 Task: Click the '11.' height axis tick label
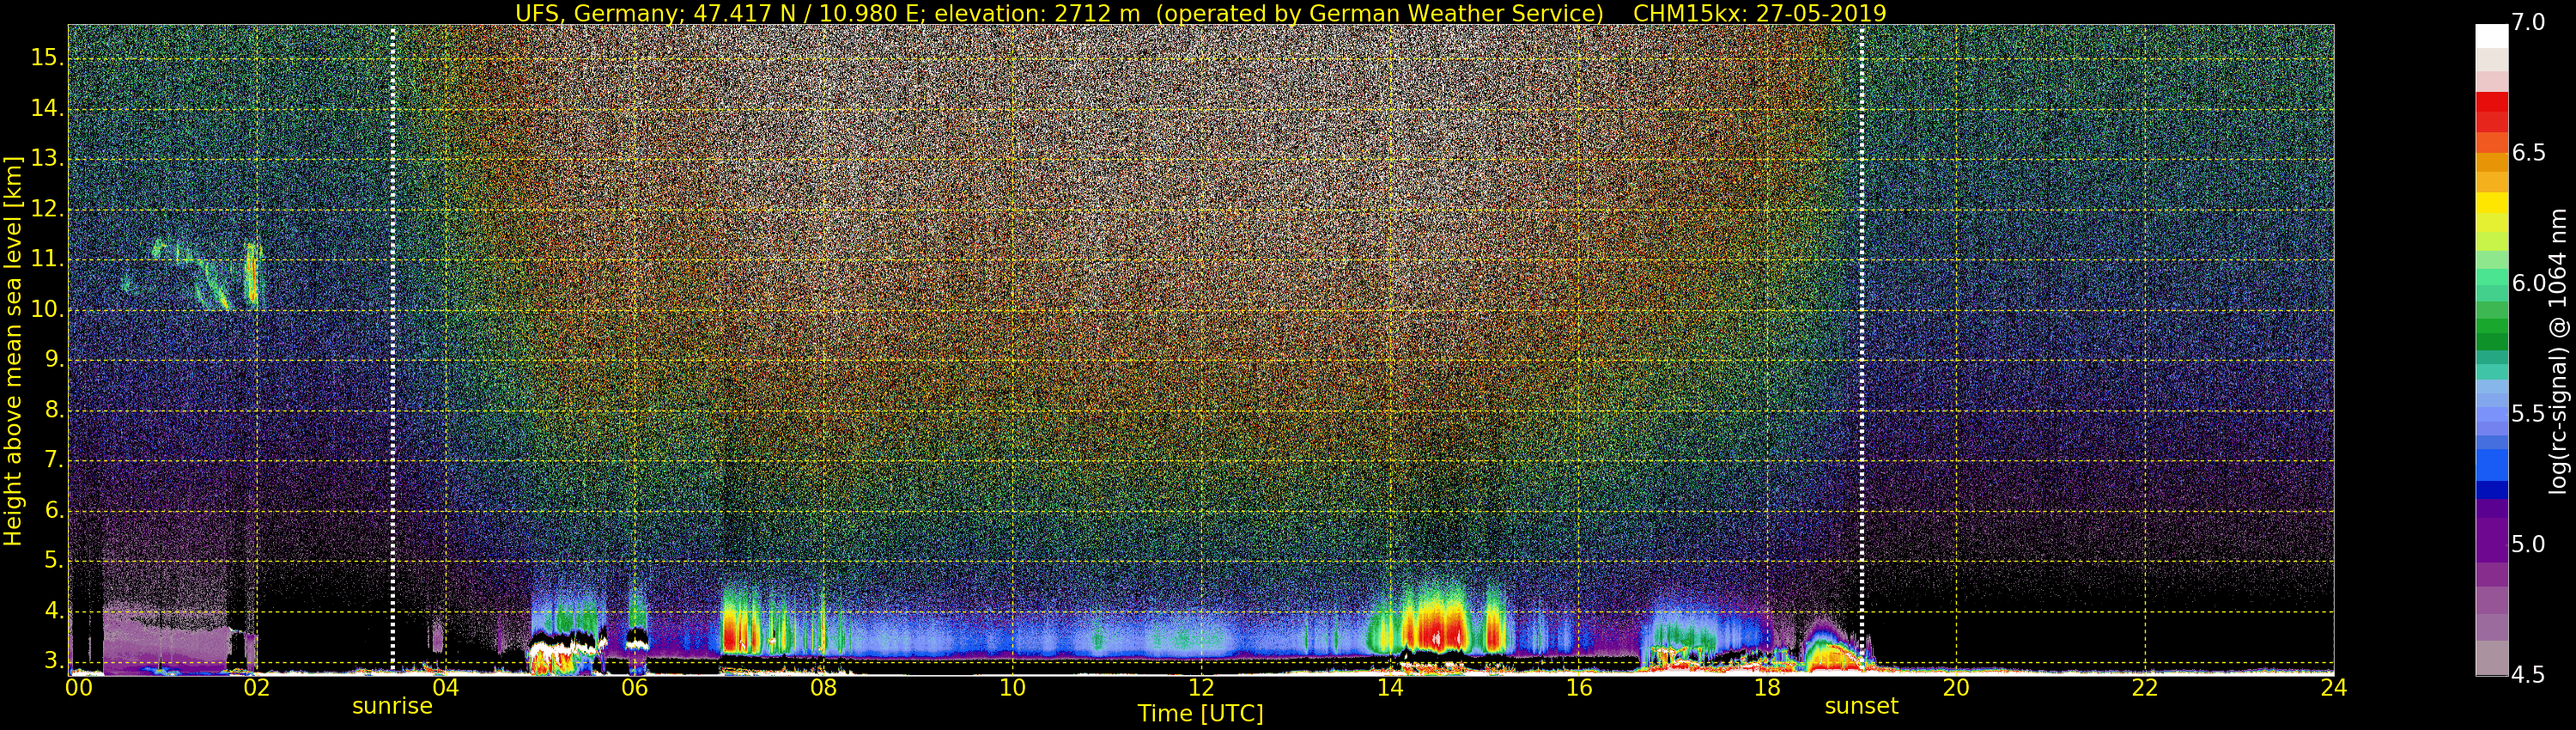(x=46, y=259)
